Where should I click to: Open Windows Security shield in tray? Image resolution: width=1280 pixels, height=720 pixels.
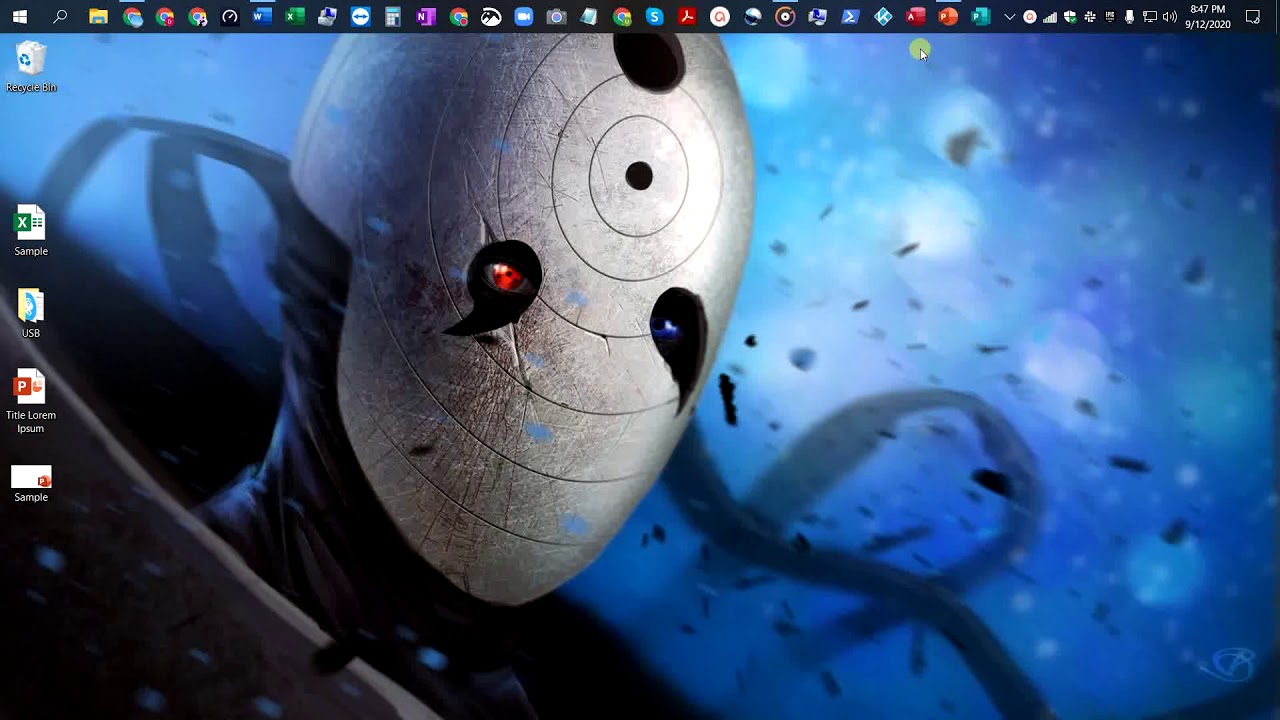(x=1070, y=17)
